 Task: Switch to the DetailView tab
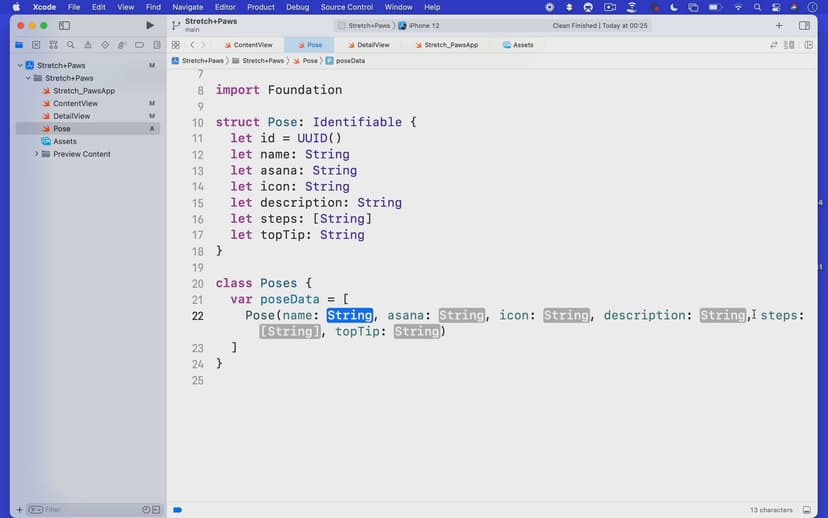pos(372,45)
